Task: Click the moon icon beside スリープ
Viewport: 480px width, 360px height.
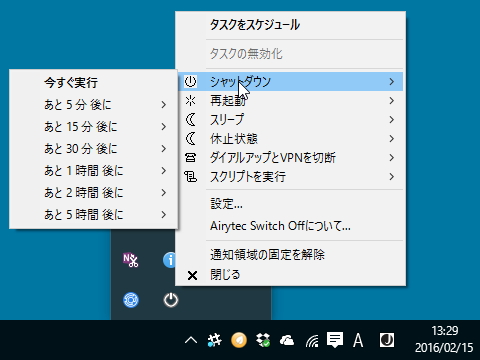Action: pyautogui.click(x=191, y=120)
